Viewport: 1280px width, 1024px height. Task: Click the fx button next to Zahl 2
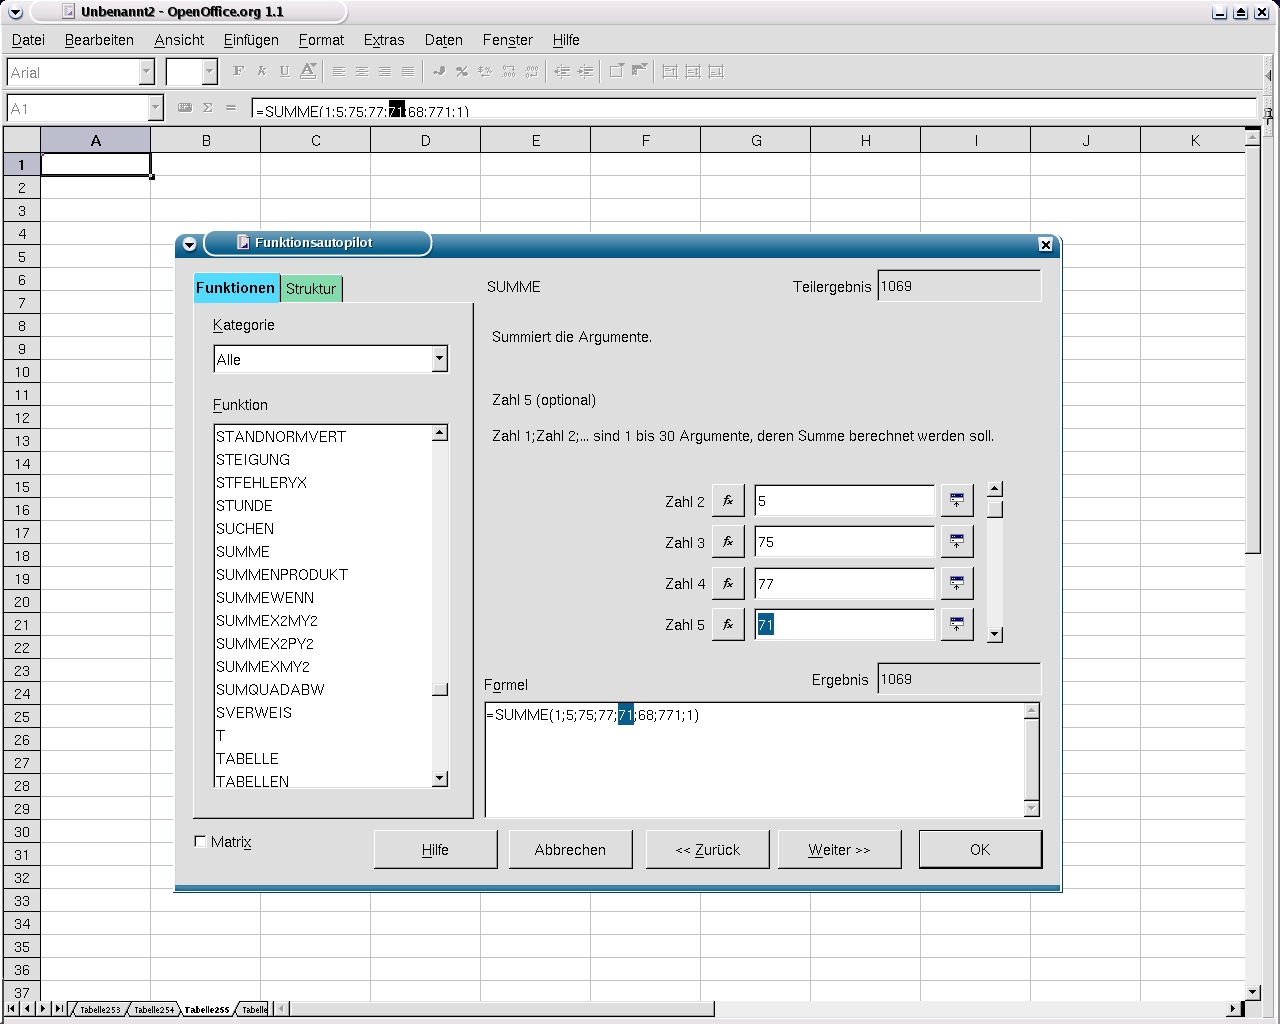[x=728, y=501]
